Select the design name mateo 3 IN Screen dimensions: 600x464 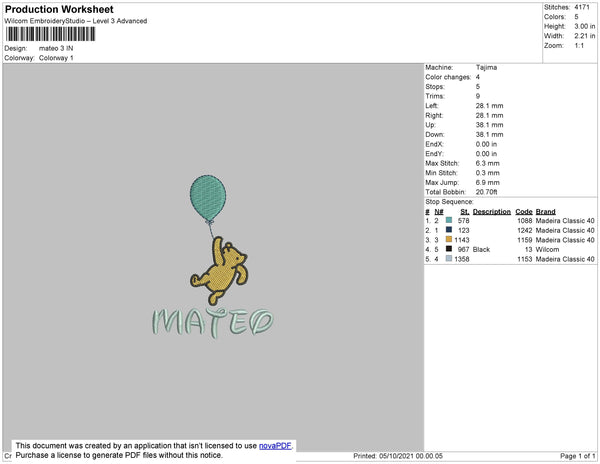coord(56,49)
